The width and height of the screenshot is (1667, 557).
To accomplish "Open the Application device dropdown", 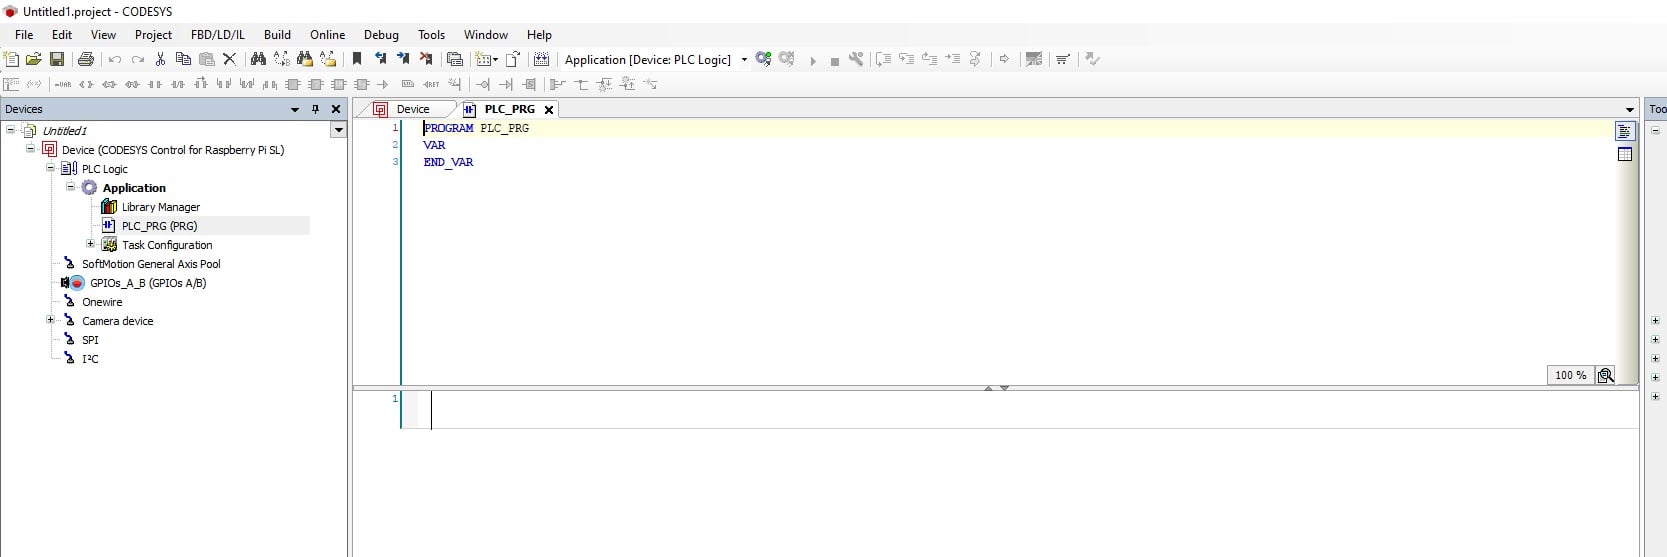I will pos(744,60).
